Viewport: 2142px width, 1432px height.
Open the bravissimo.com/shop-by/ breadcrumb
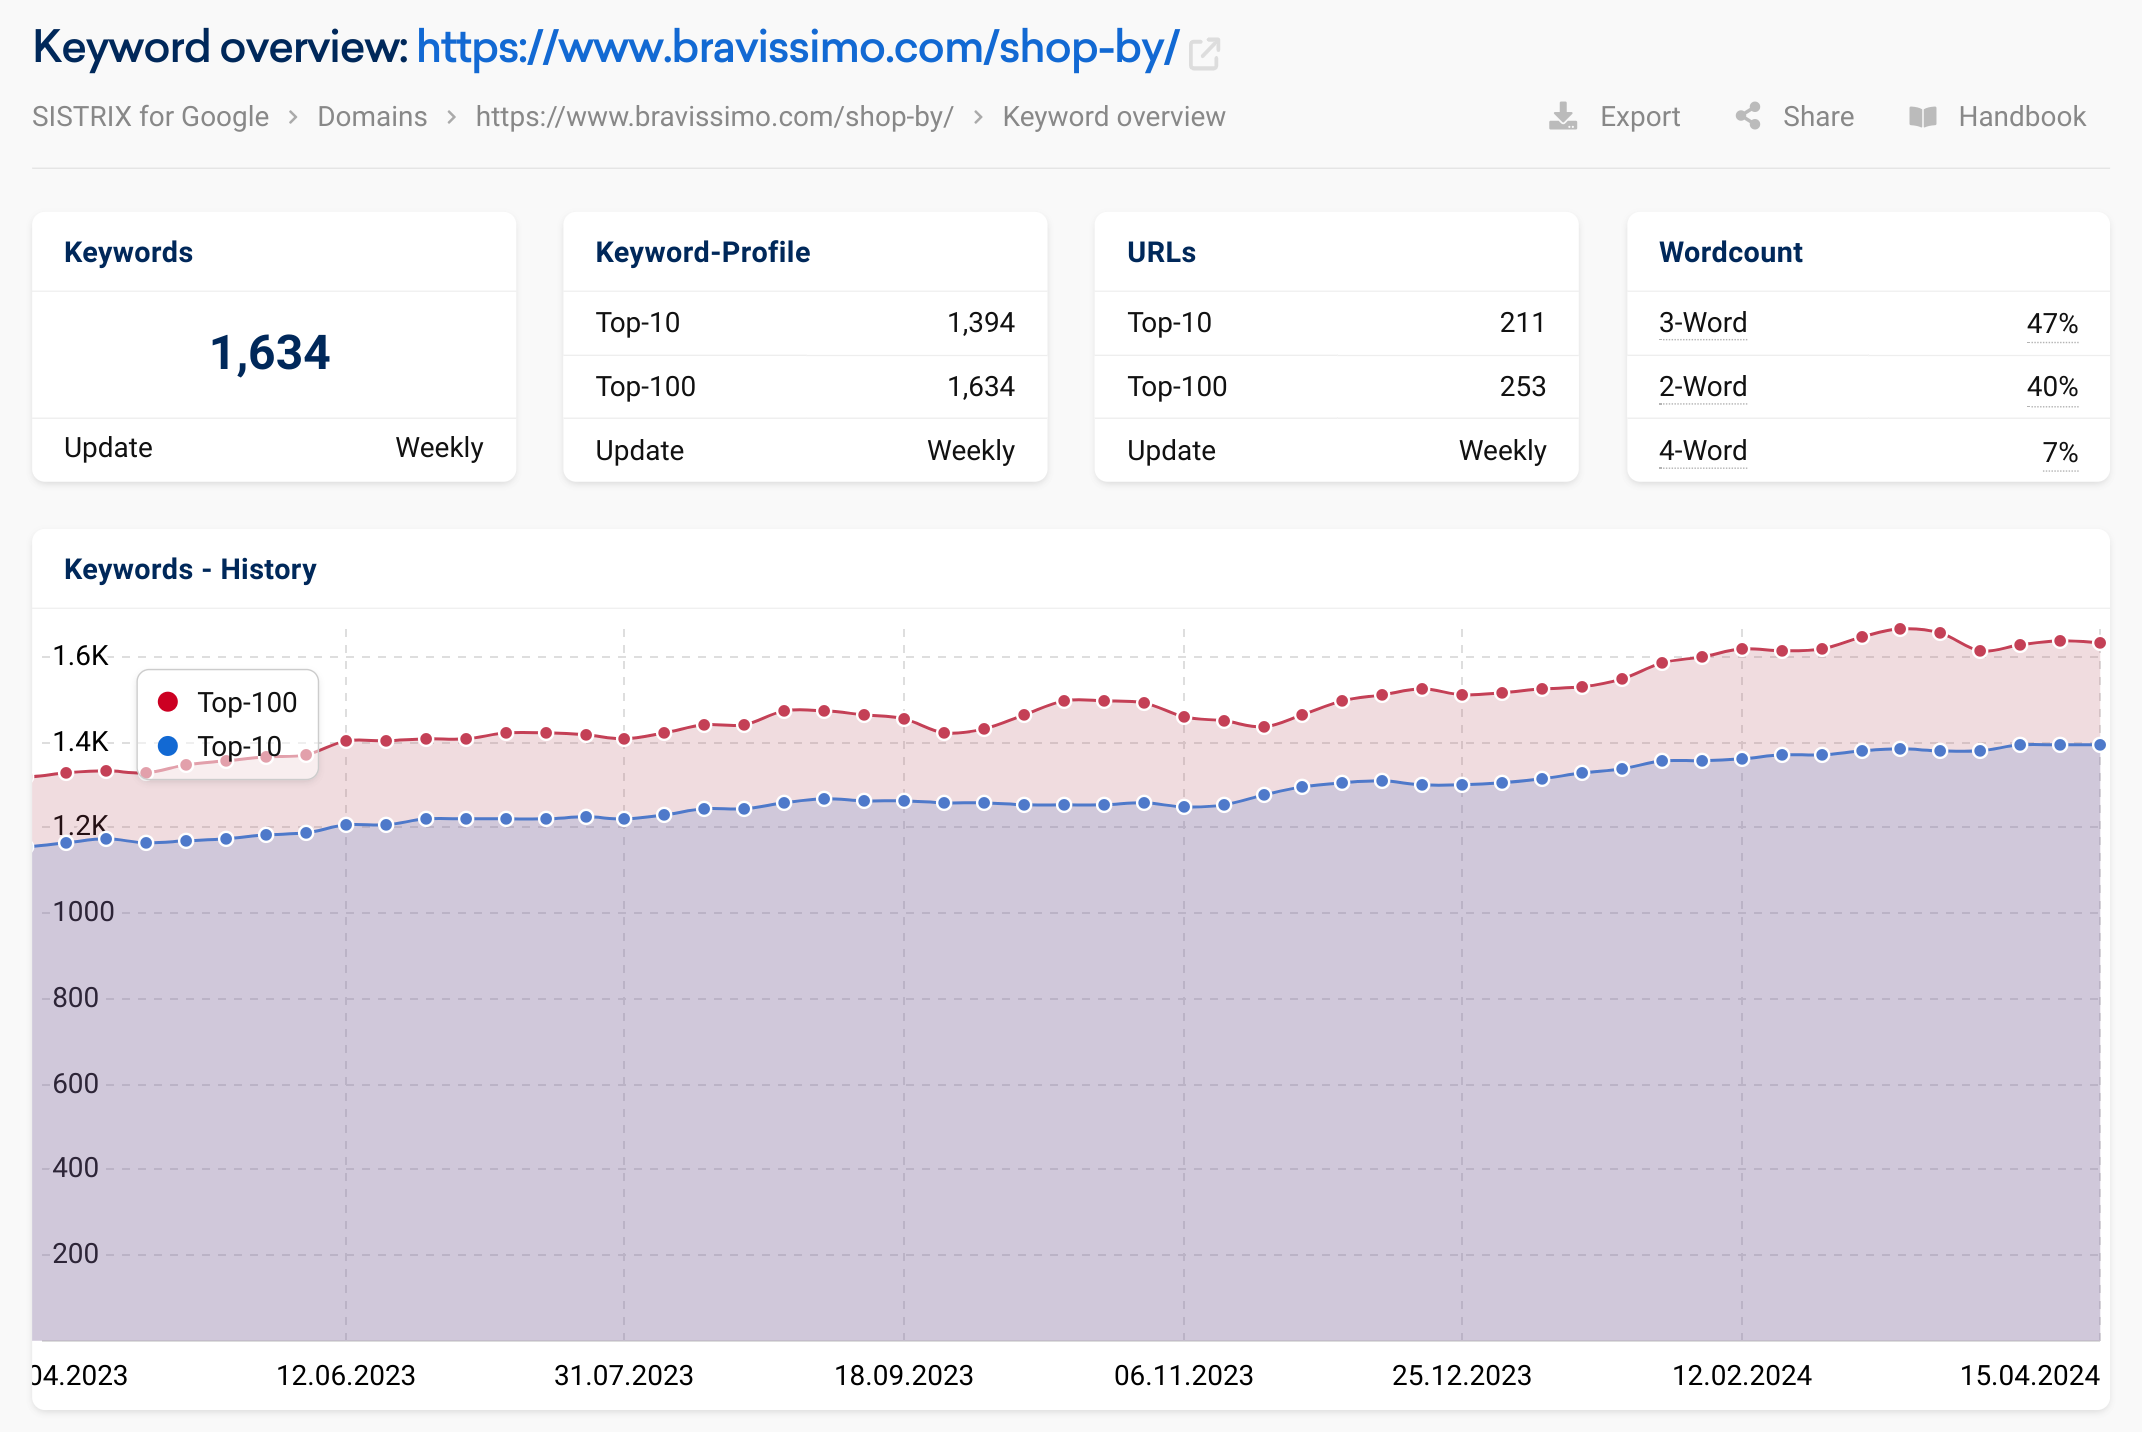(714, 117)
